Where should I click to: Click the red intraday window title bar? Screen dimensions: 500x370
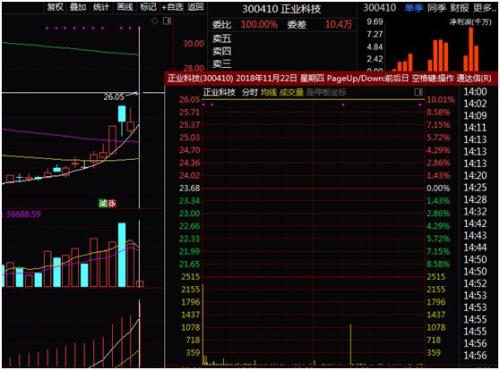(x=331, y=78)
